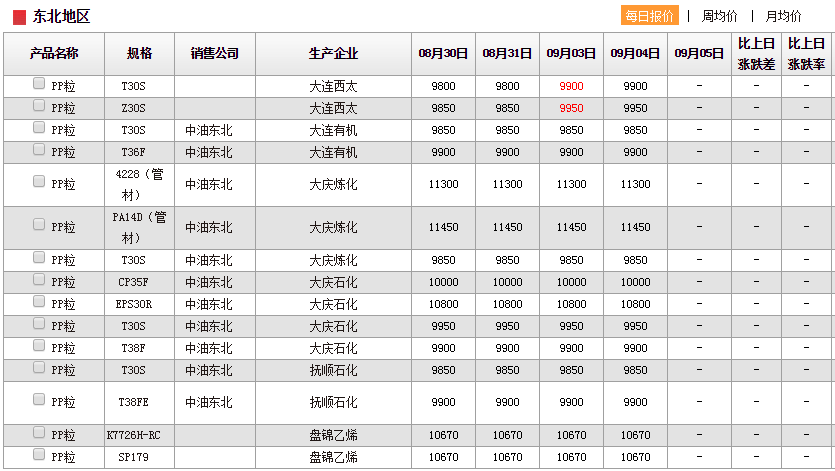
Task: Click 大连有机 producer in the T36F row
Action: (x=333, y=152)
